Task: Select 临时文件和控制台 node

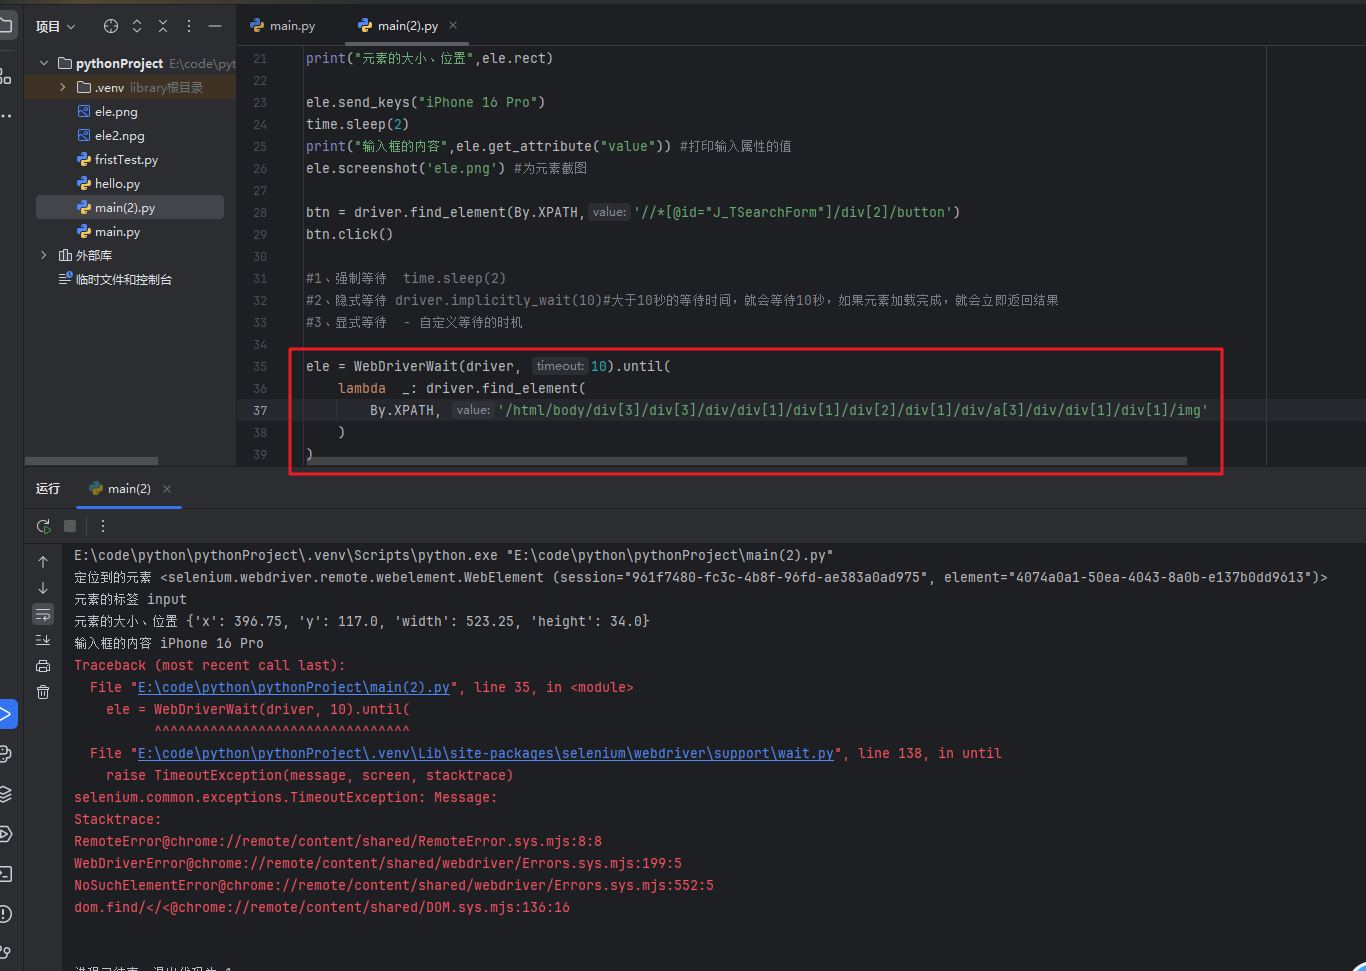Action: coord(124,279)
